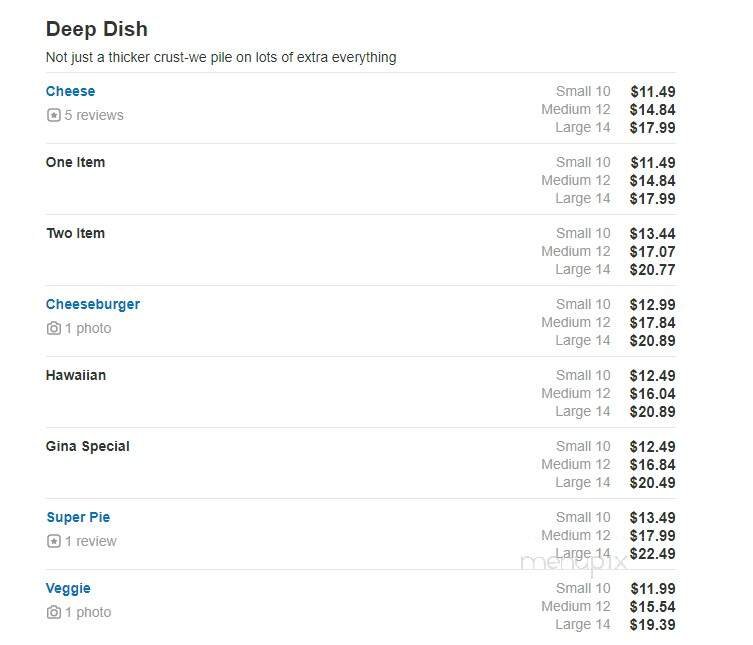
Task: Read the 1 review for Super Pie
Action: 91,541
